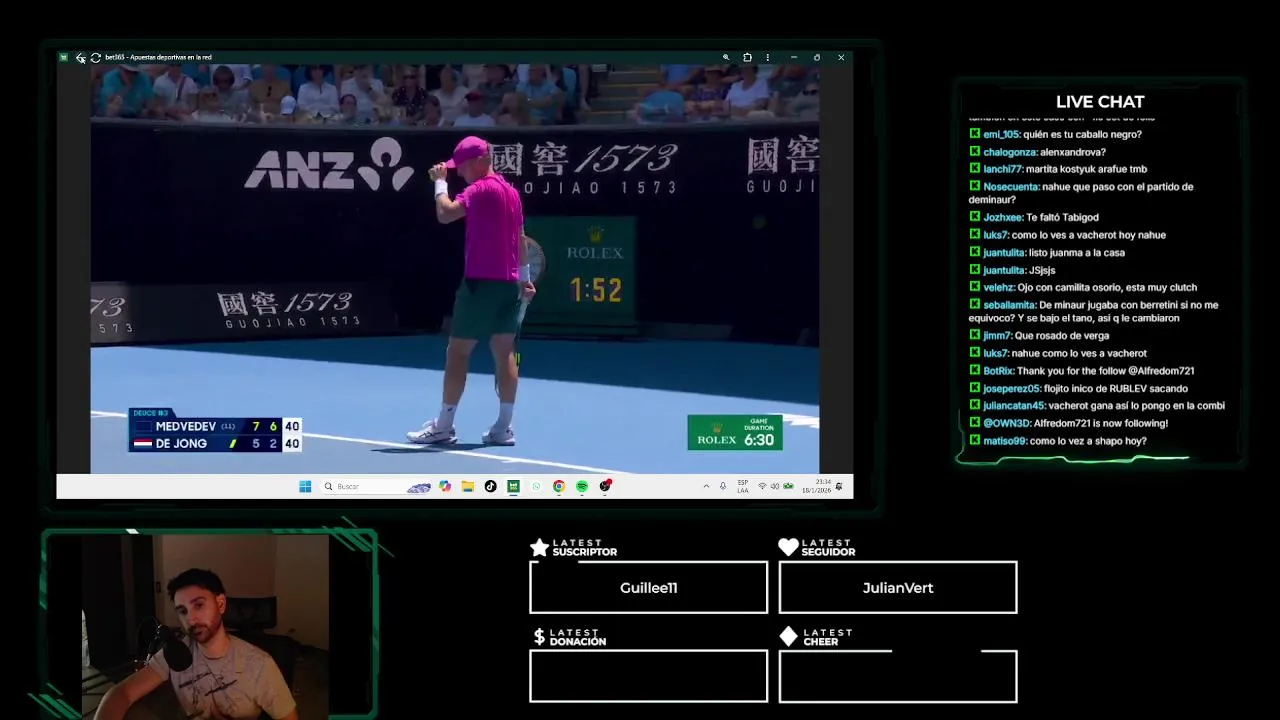Expand the hidden system tray icons
Viewport: 1280px width, 720px height.
point(706,487)
